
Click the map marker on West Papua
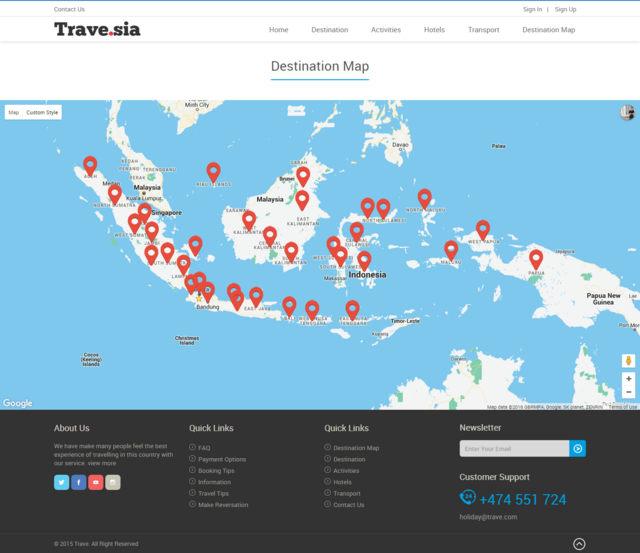[483, 230]
